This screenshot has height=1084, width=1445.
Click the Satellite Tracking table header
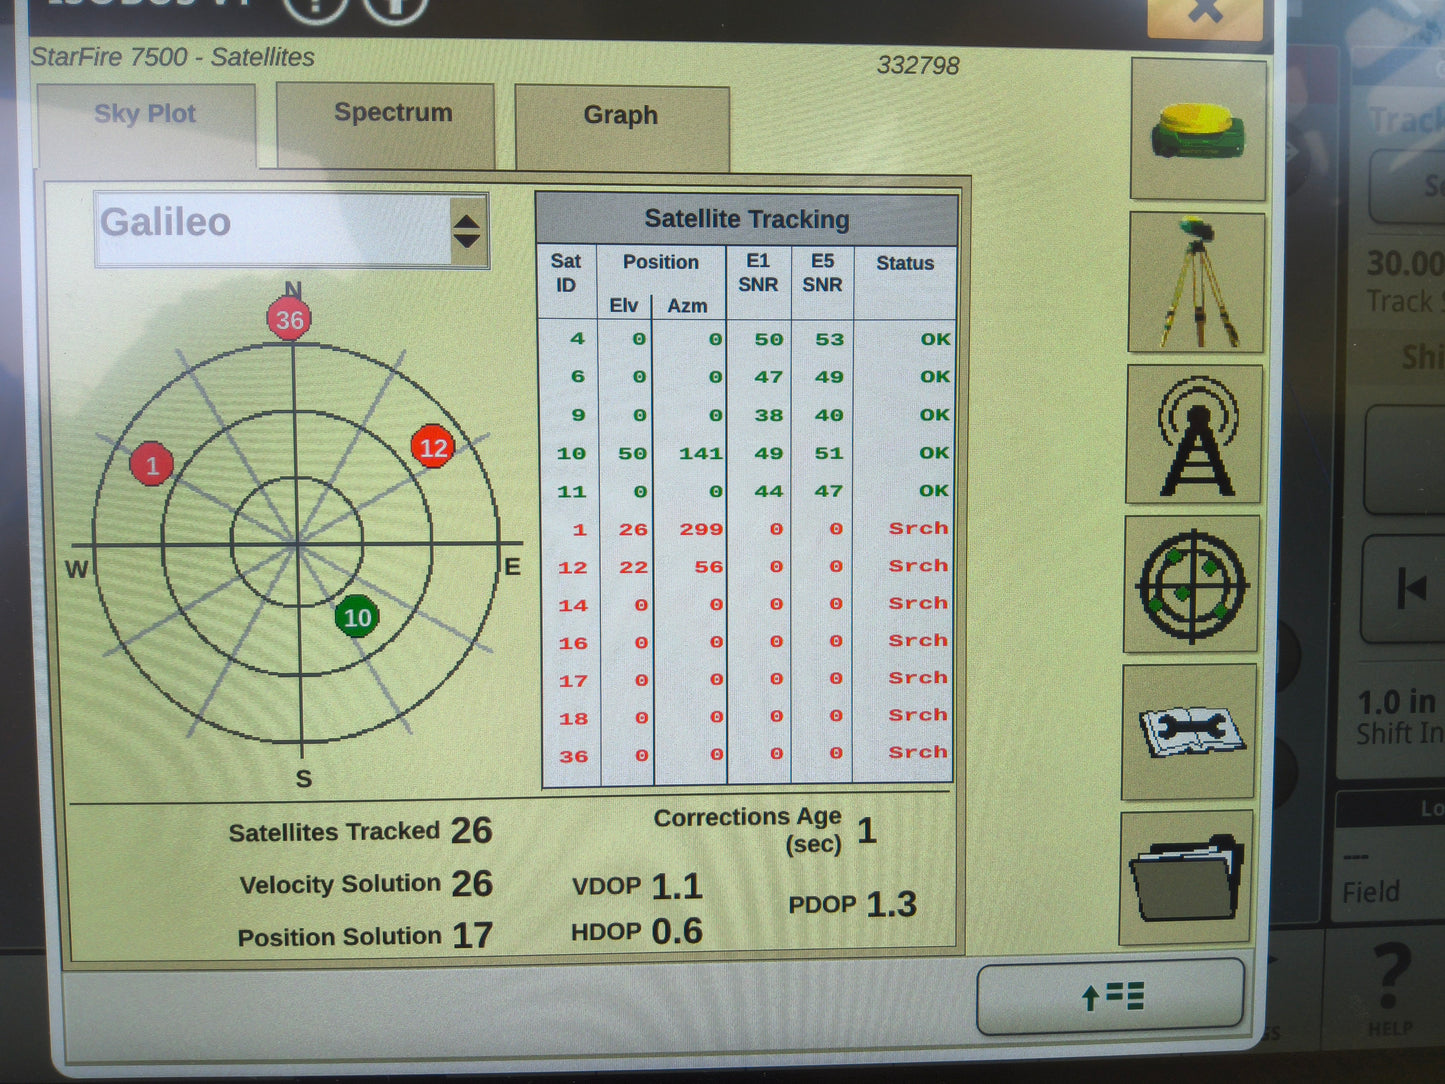[x=747, y=219]
